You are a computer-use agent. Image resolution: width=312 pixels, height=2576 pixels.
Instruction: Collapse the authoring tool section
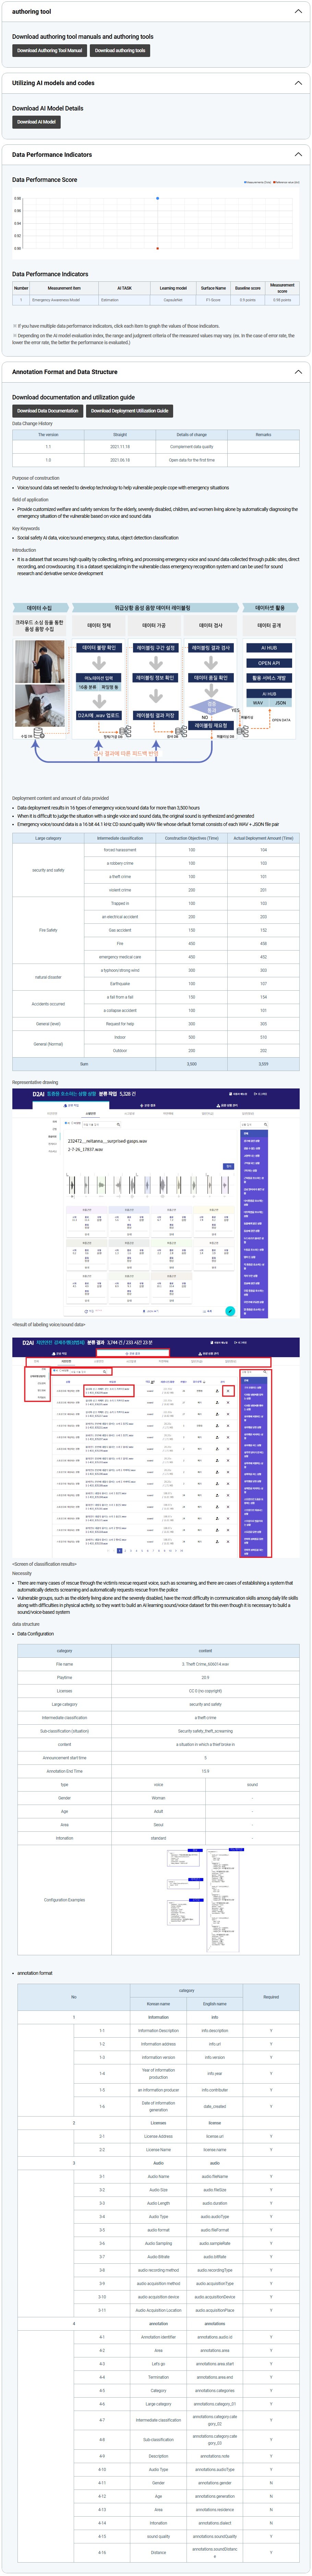(297, 12)
